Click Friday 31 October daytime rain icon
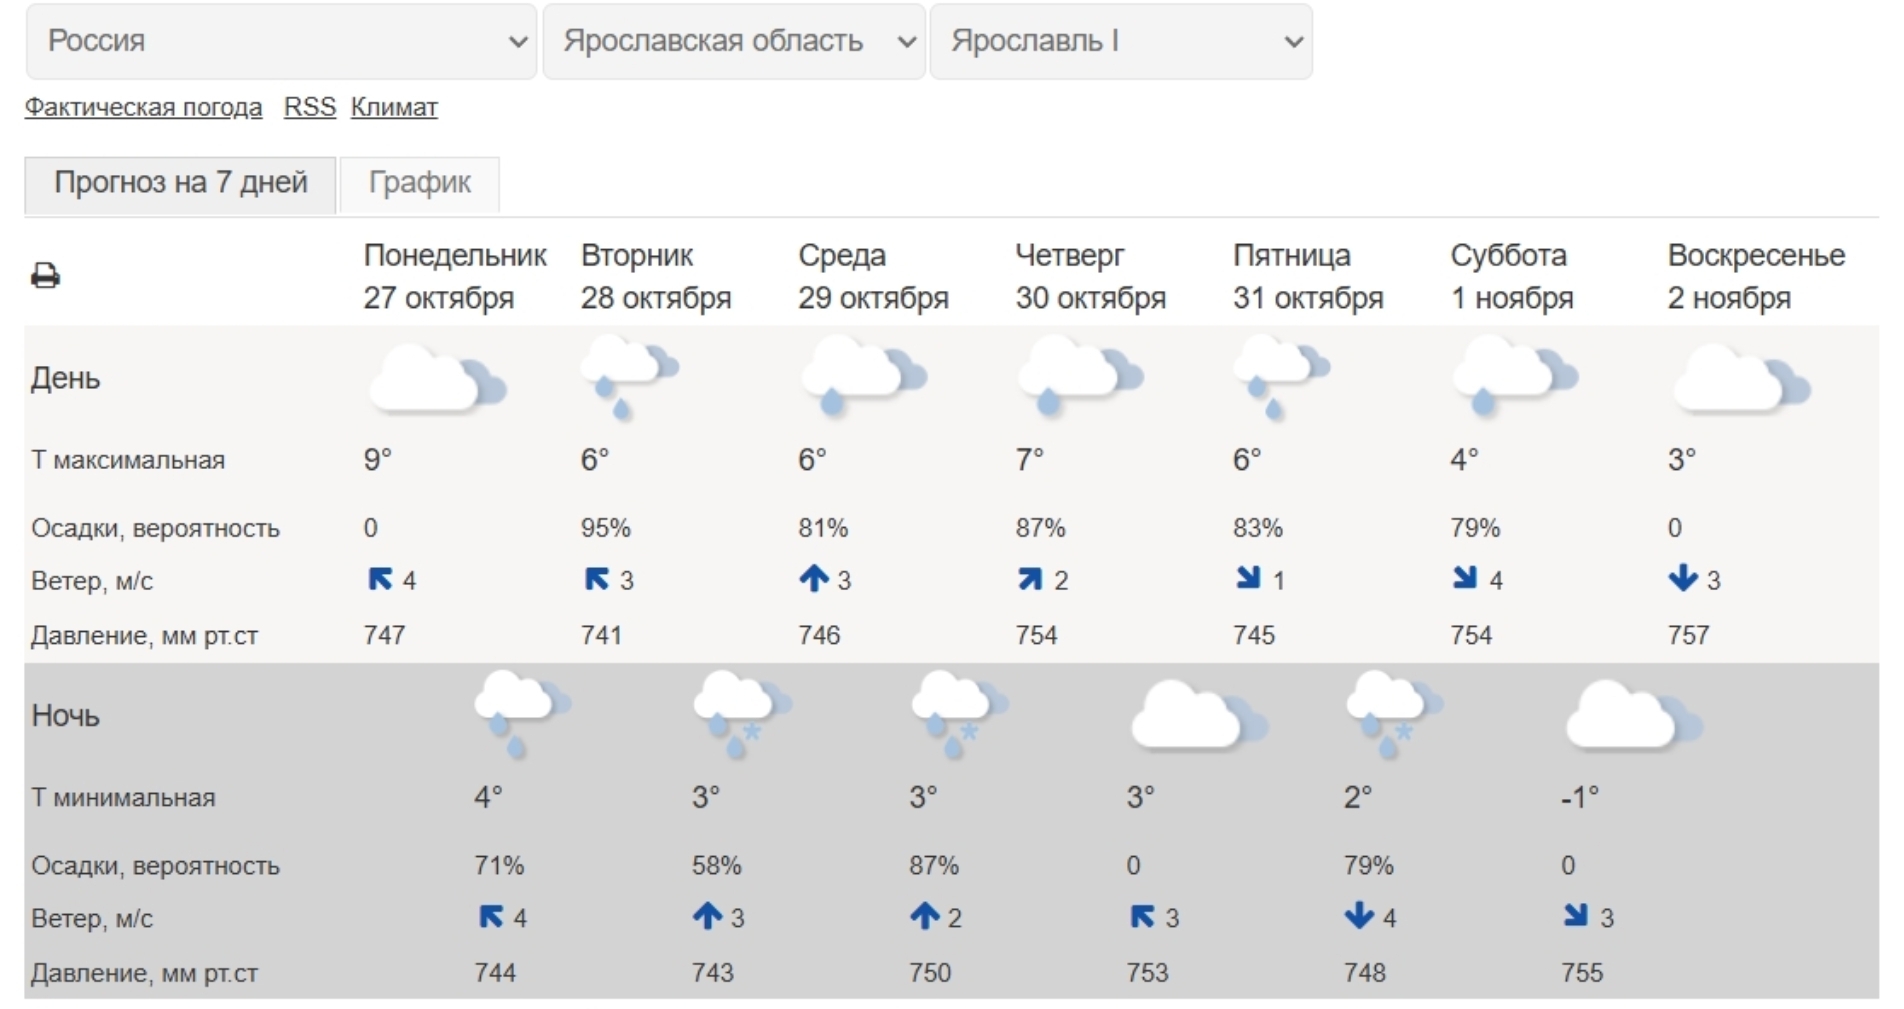Screen dimensions: 1904x1009 1279,377
